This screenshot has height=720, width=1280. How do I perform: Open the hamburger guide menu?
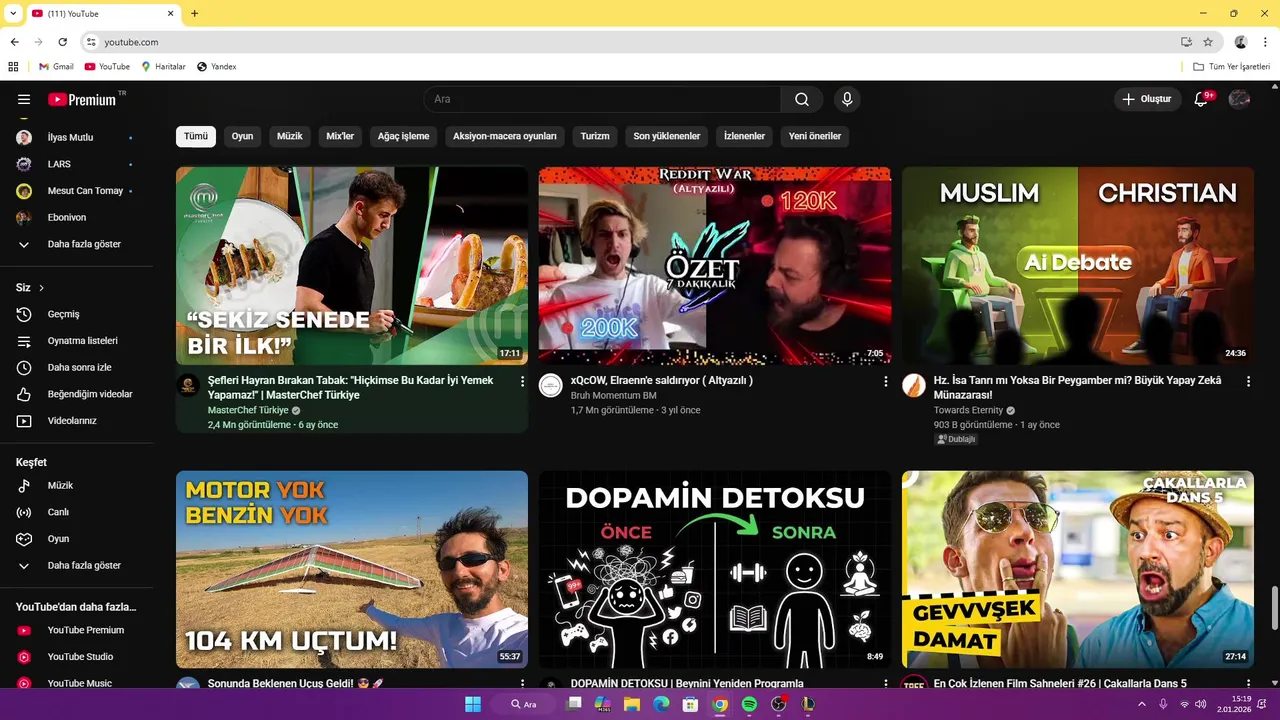(24, 99)
